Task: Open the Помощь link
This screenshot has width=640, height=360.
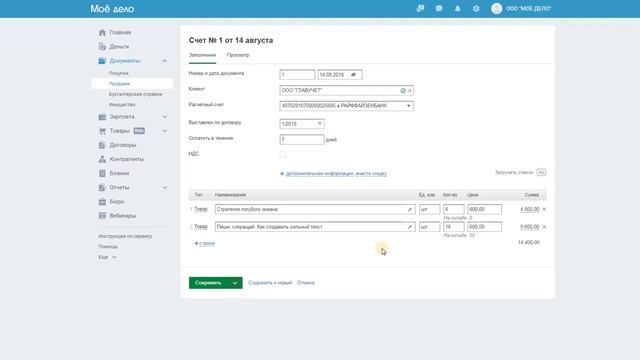Action: tap(108, 247)
